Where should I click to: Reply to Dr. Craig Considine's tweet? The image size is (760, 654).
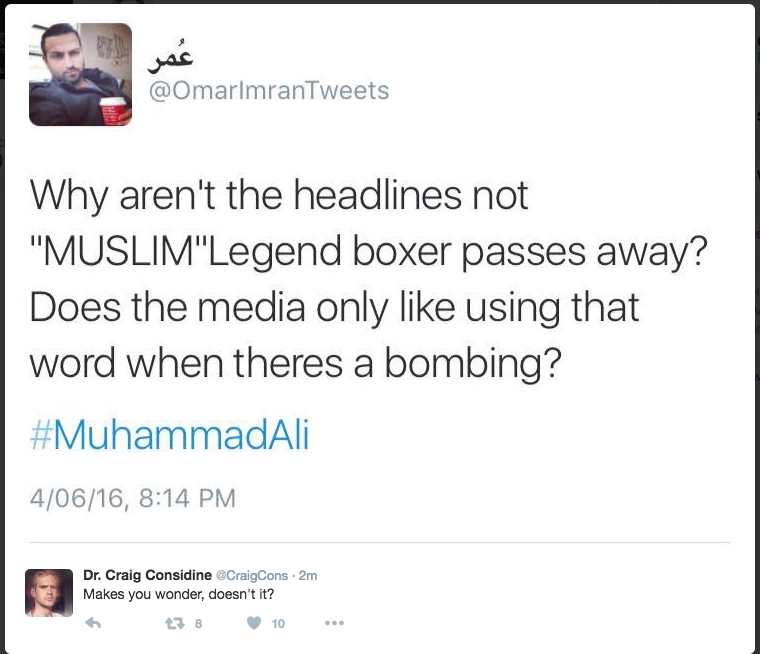point(93,623)
